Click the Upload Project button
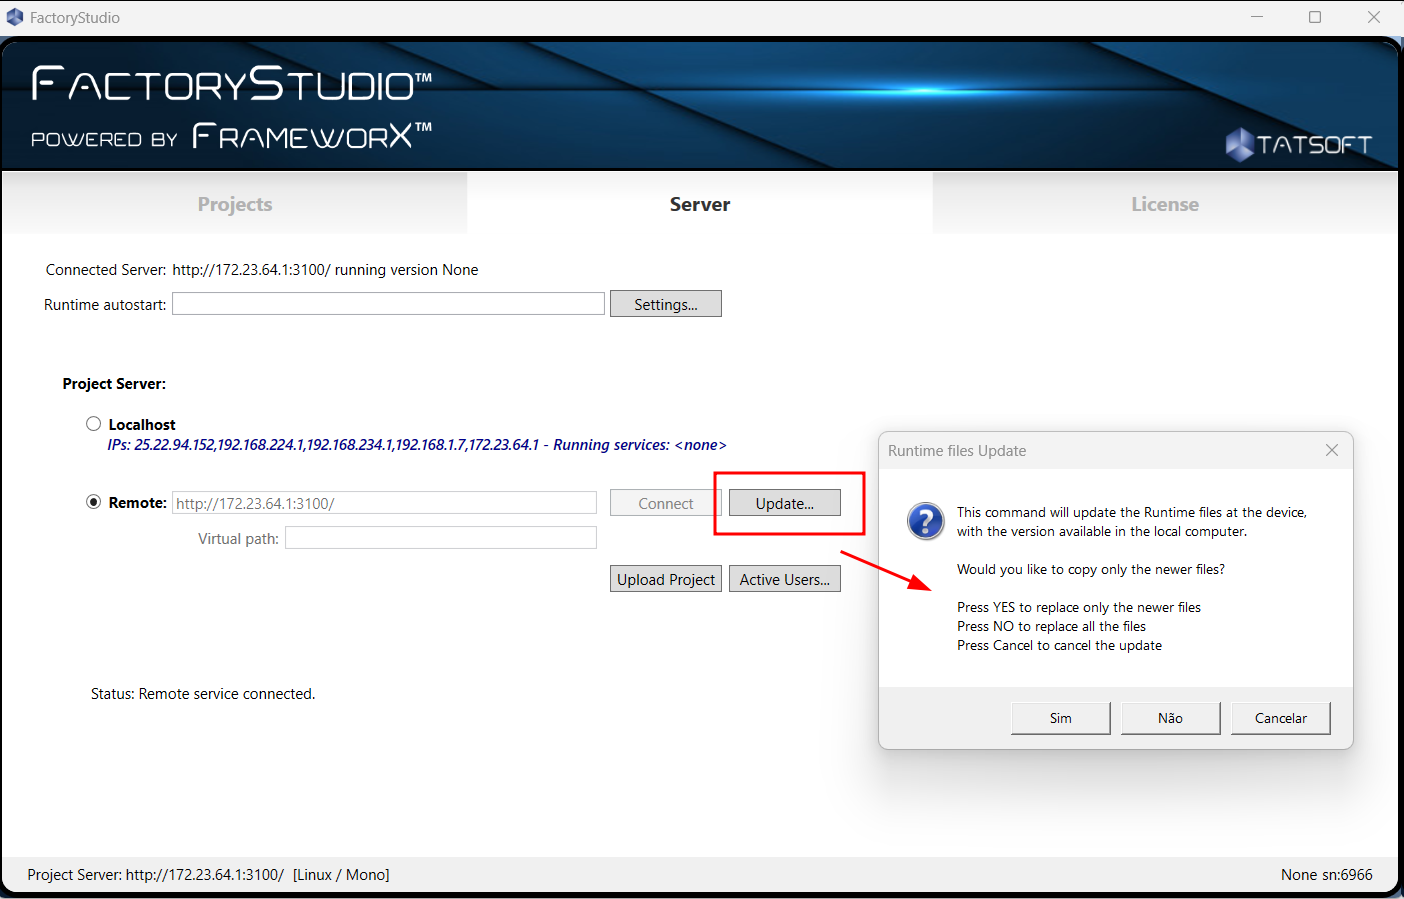The height and width of the screenshot is (899, 1404). tap(665, 579)
